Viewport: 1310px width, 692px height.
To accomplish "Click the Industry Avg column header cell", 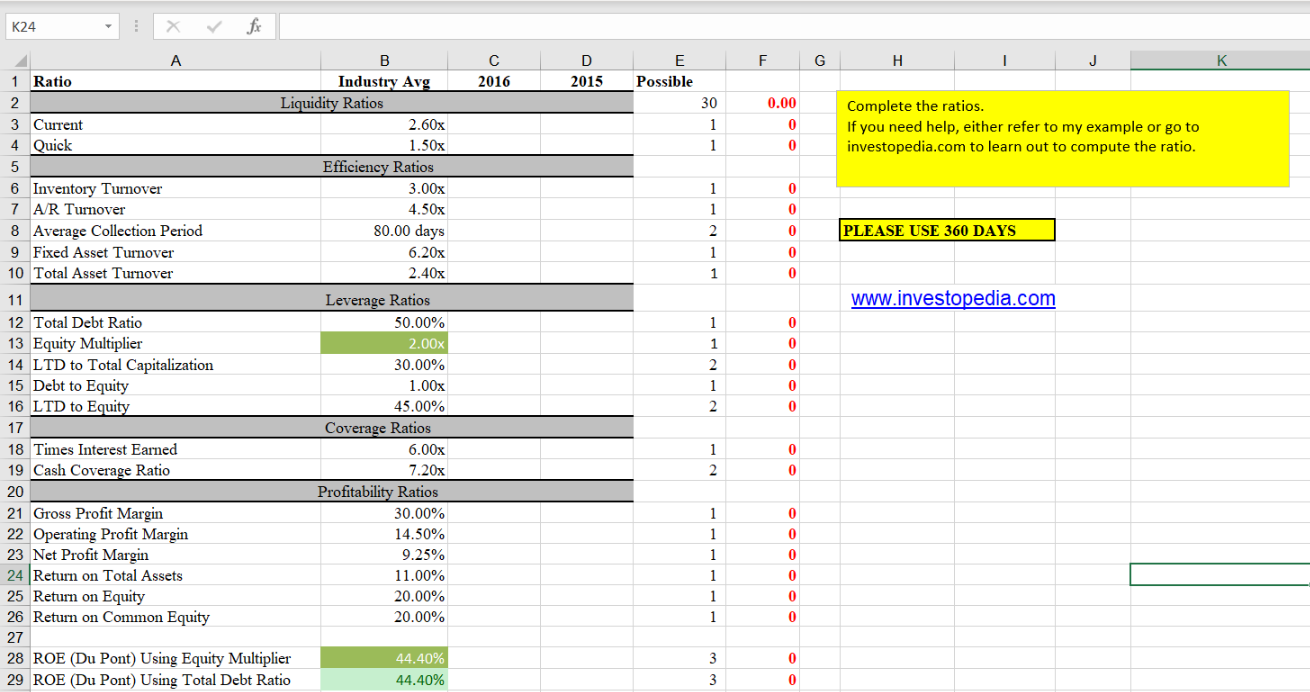I will click(x=384, y=81).
